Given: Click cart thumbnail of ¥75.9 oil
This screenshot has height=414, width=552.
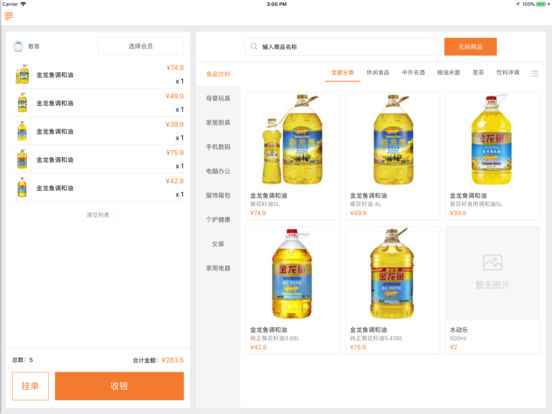Looking at the screenshot, I should click(22, 159).
